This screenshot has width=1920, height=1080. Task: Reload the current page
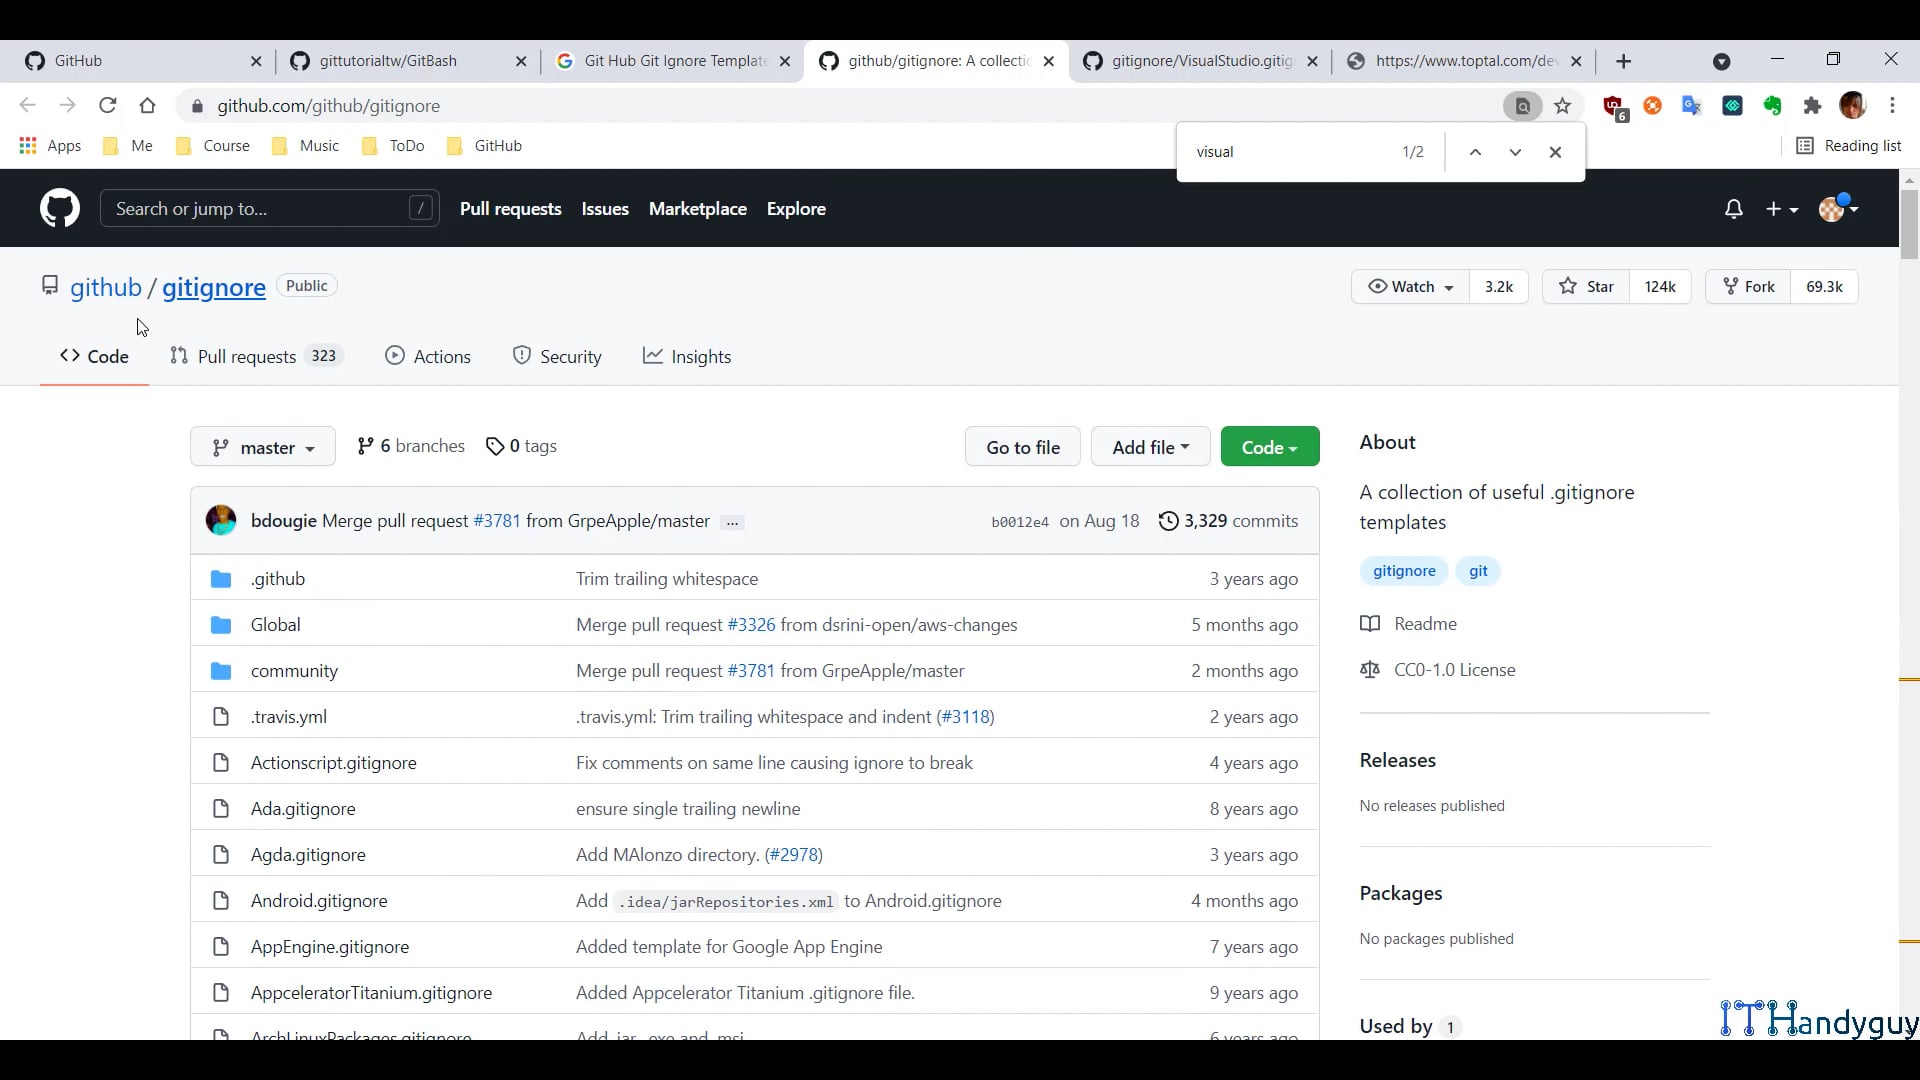pos(108,106)
